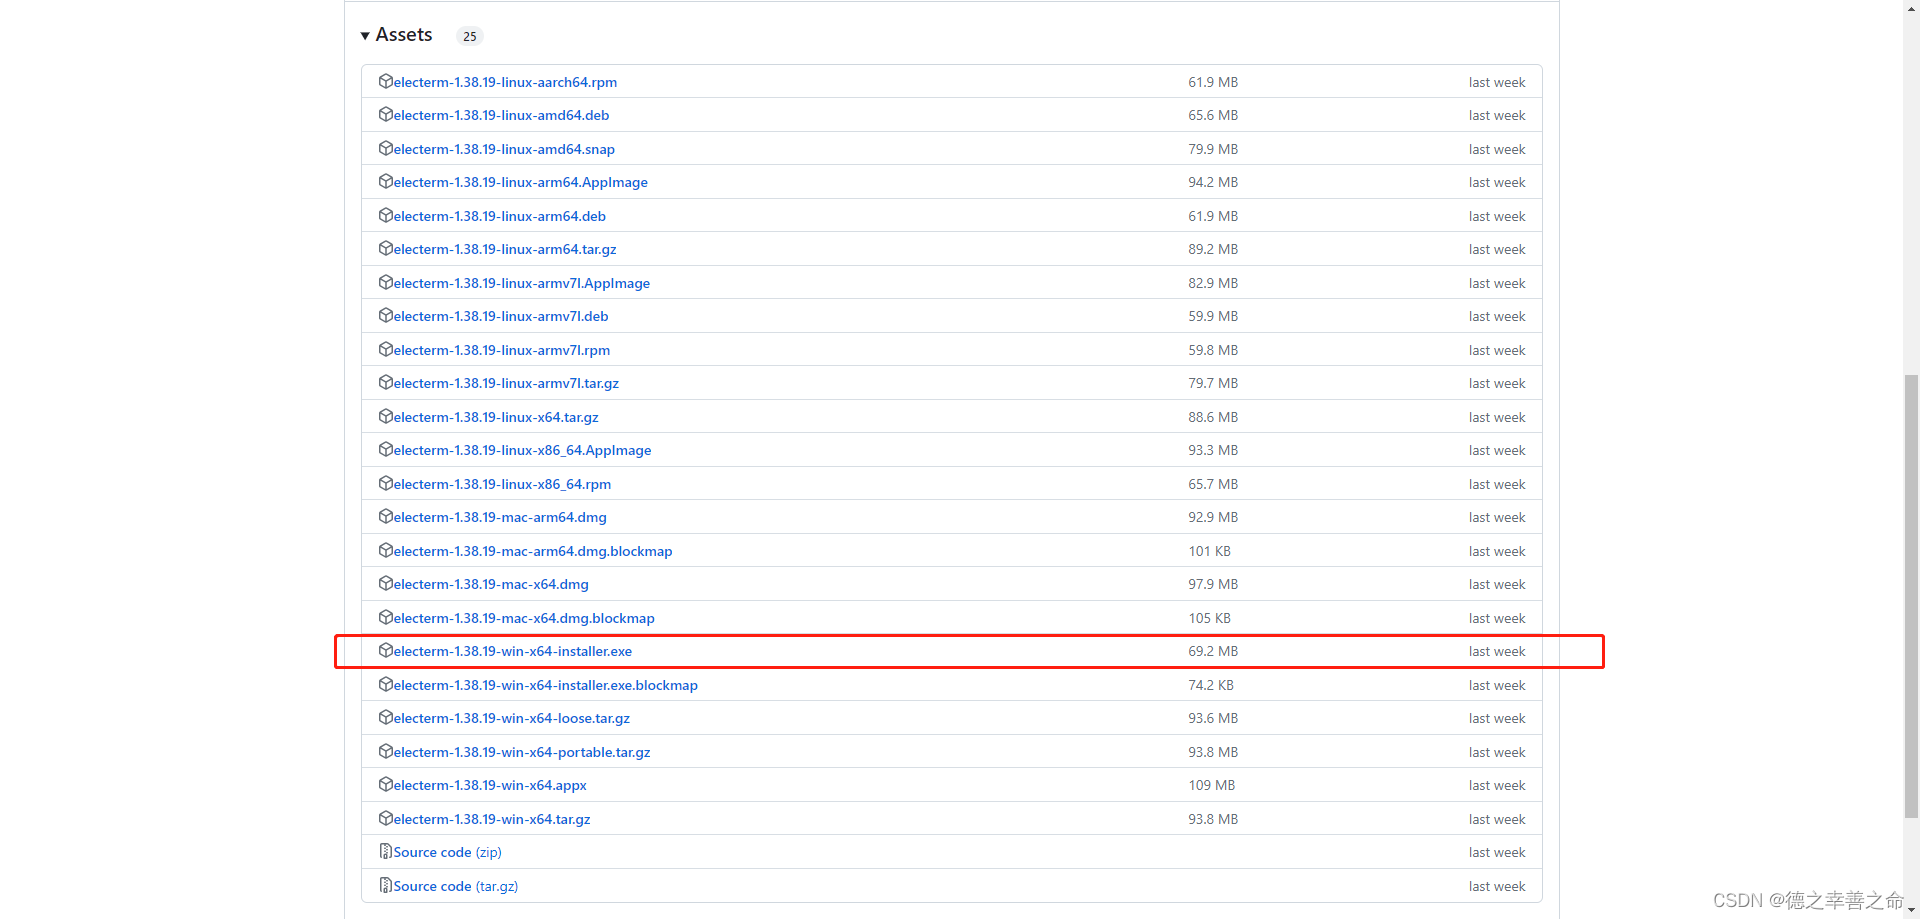Viewport: 1920px width, 919px height.
Task: Click the 69.2 MB size of installer.exe
Action: [1213, 651]
